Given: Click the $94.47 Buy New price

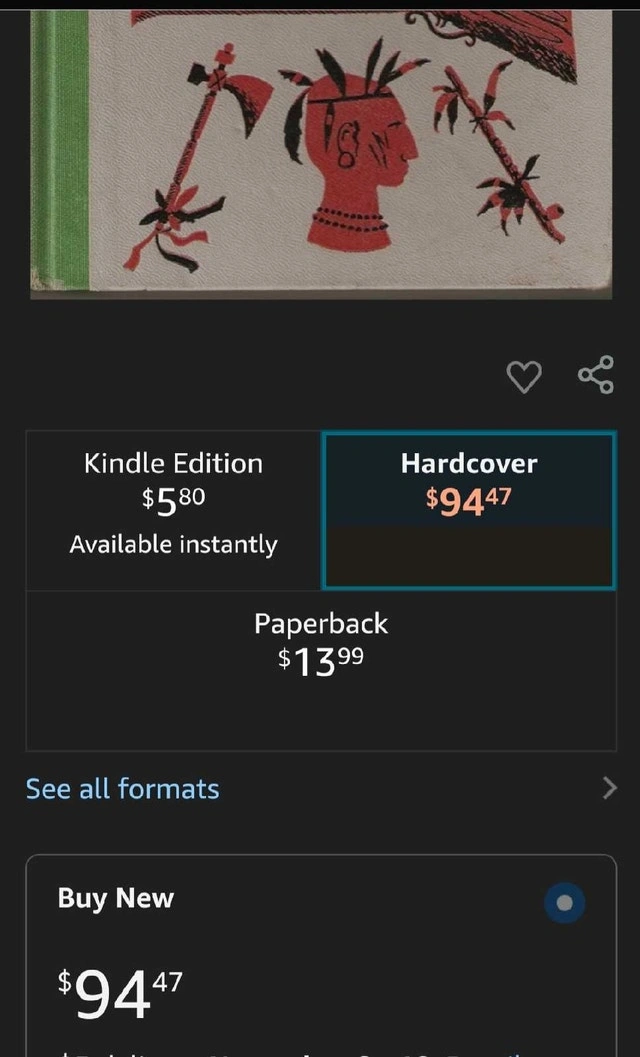Looking at the screenshot, I should (x=120, y=992).
